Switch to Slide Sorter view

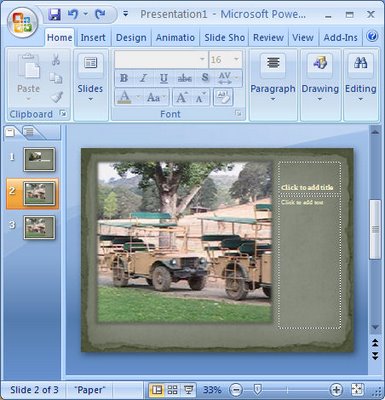[172, 389]
